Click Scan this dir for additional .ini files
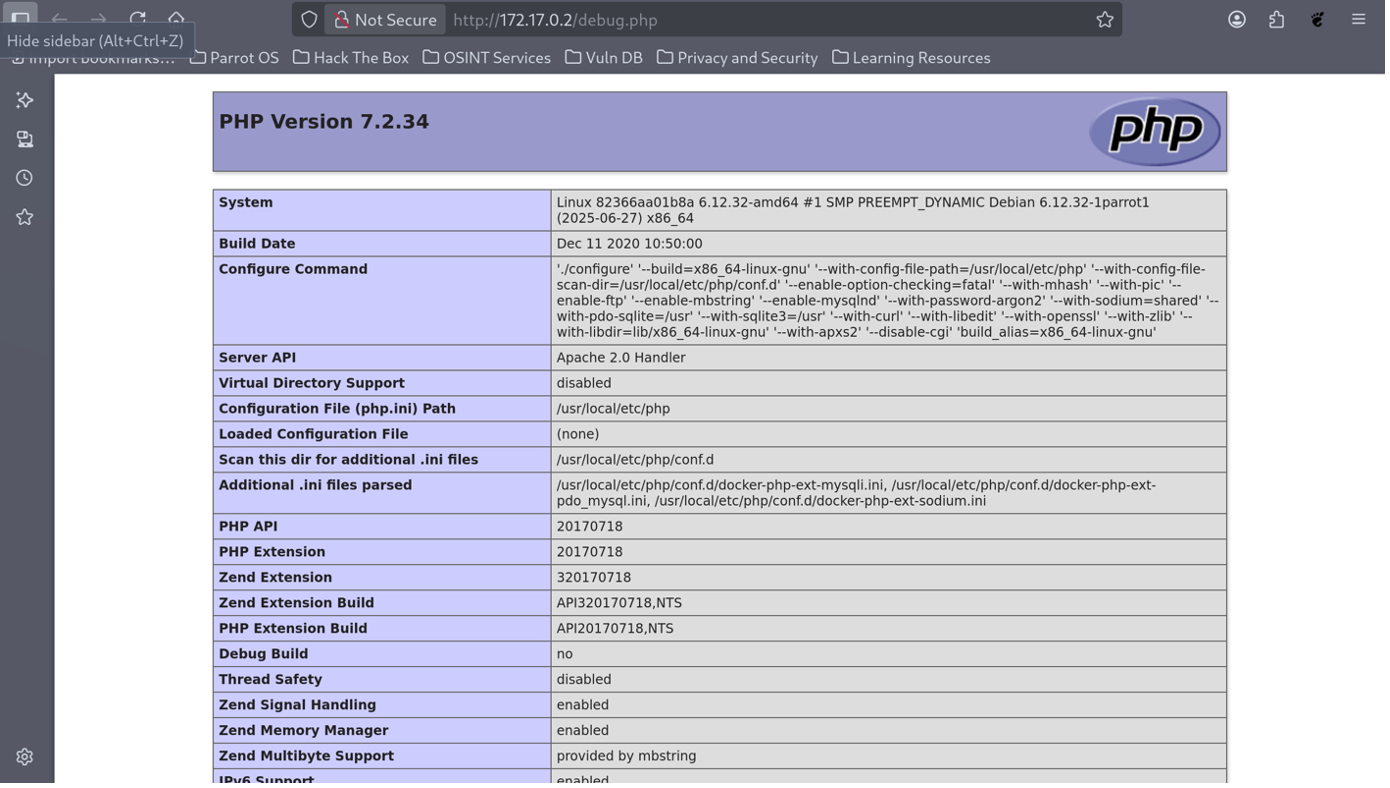 [349, 460]
